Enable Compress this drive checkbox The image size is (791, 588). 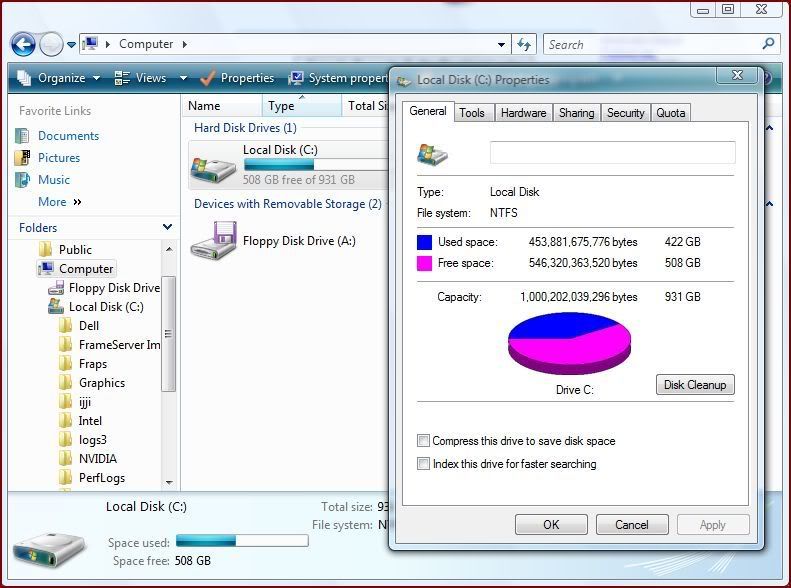click(x=423, y=441)
